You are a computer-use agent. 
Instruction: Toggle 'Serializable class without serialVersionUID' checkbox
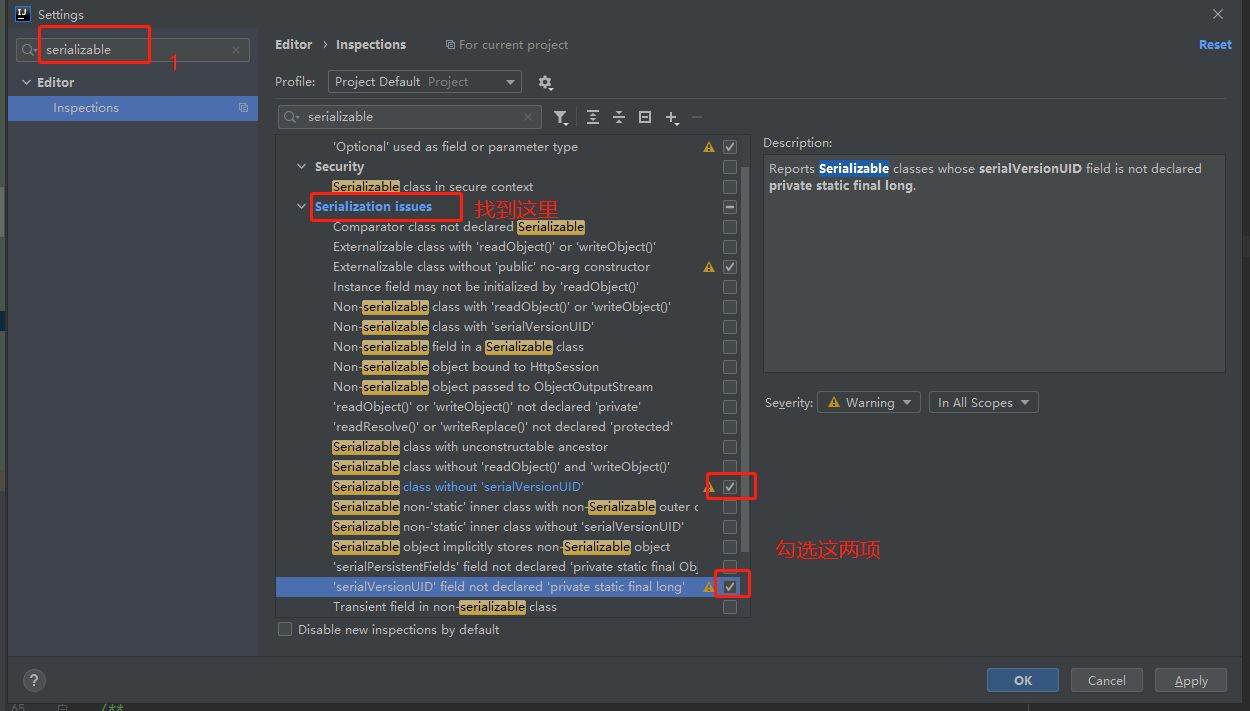pos(730,487)
